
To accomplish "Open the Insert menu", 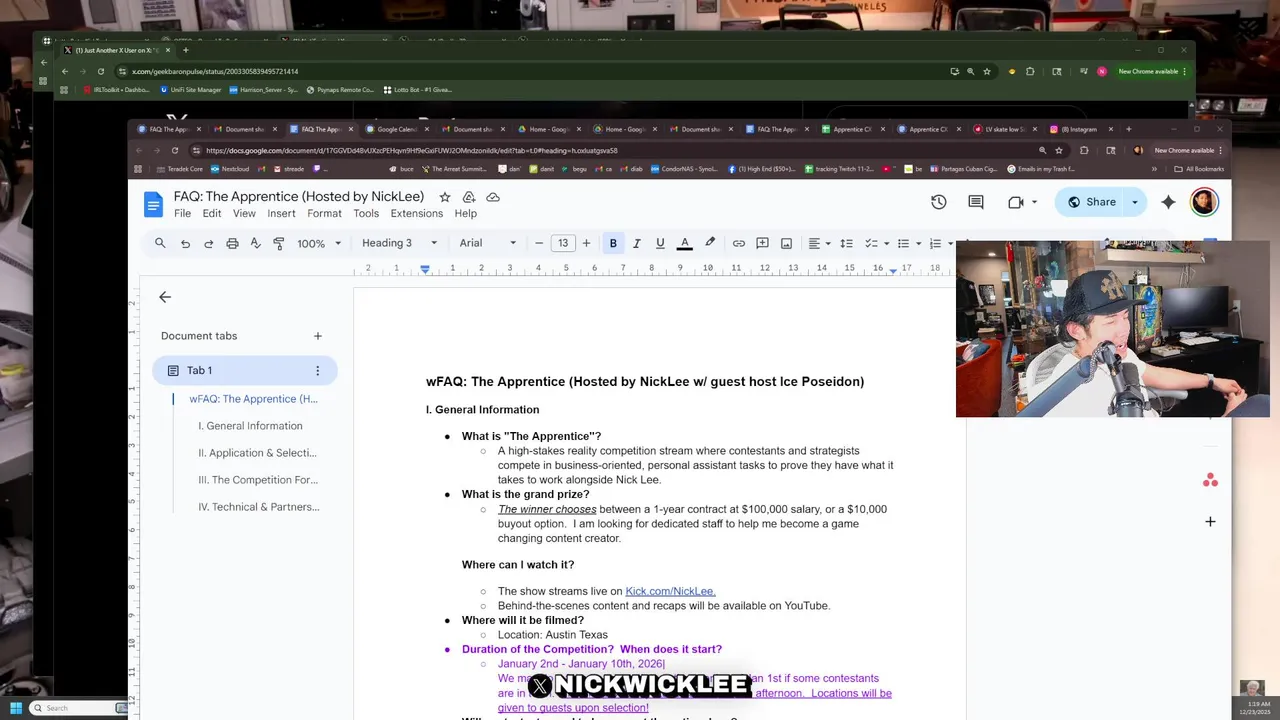I will tap(281, 213).
